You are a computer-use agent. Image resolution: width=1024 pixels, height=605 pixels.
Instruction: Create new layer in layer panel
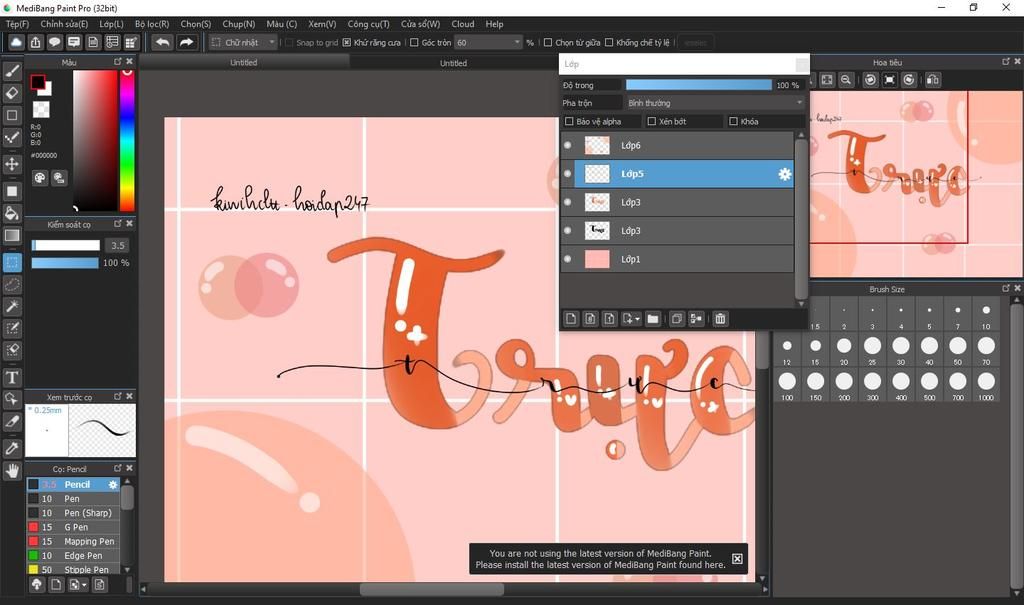pyautogui.click(x=571, y=319)
